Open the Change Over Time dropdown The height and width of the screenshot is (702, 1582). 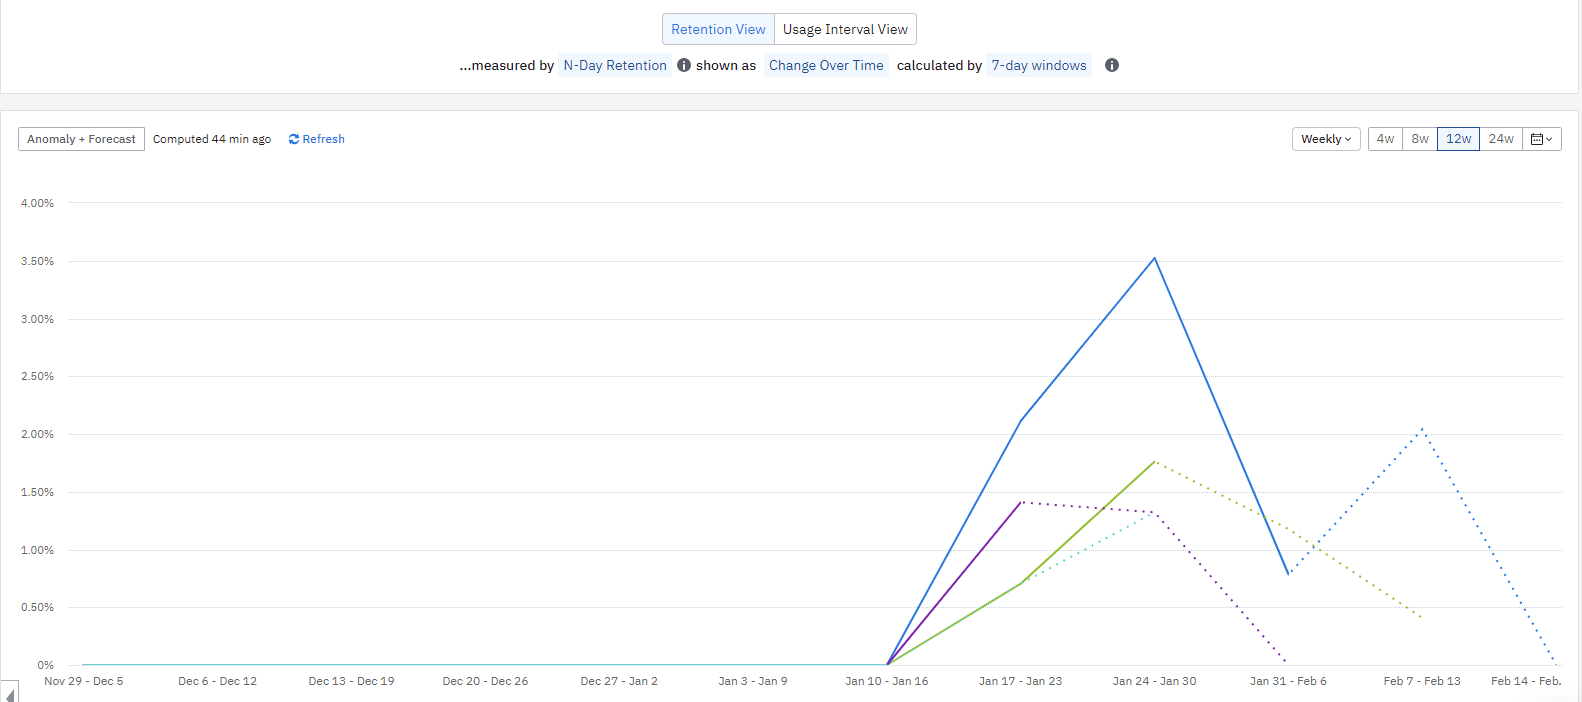[x=826, y=65]
